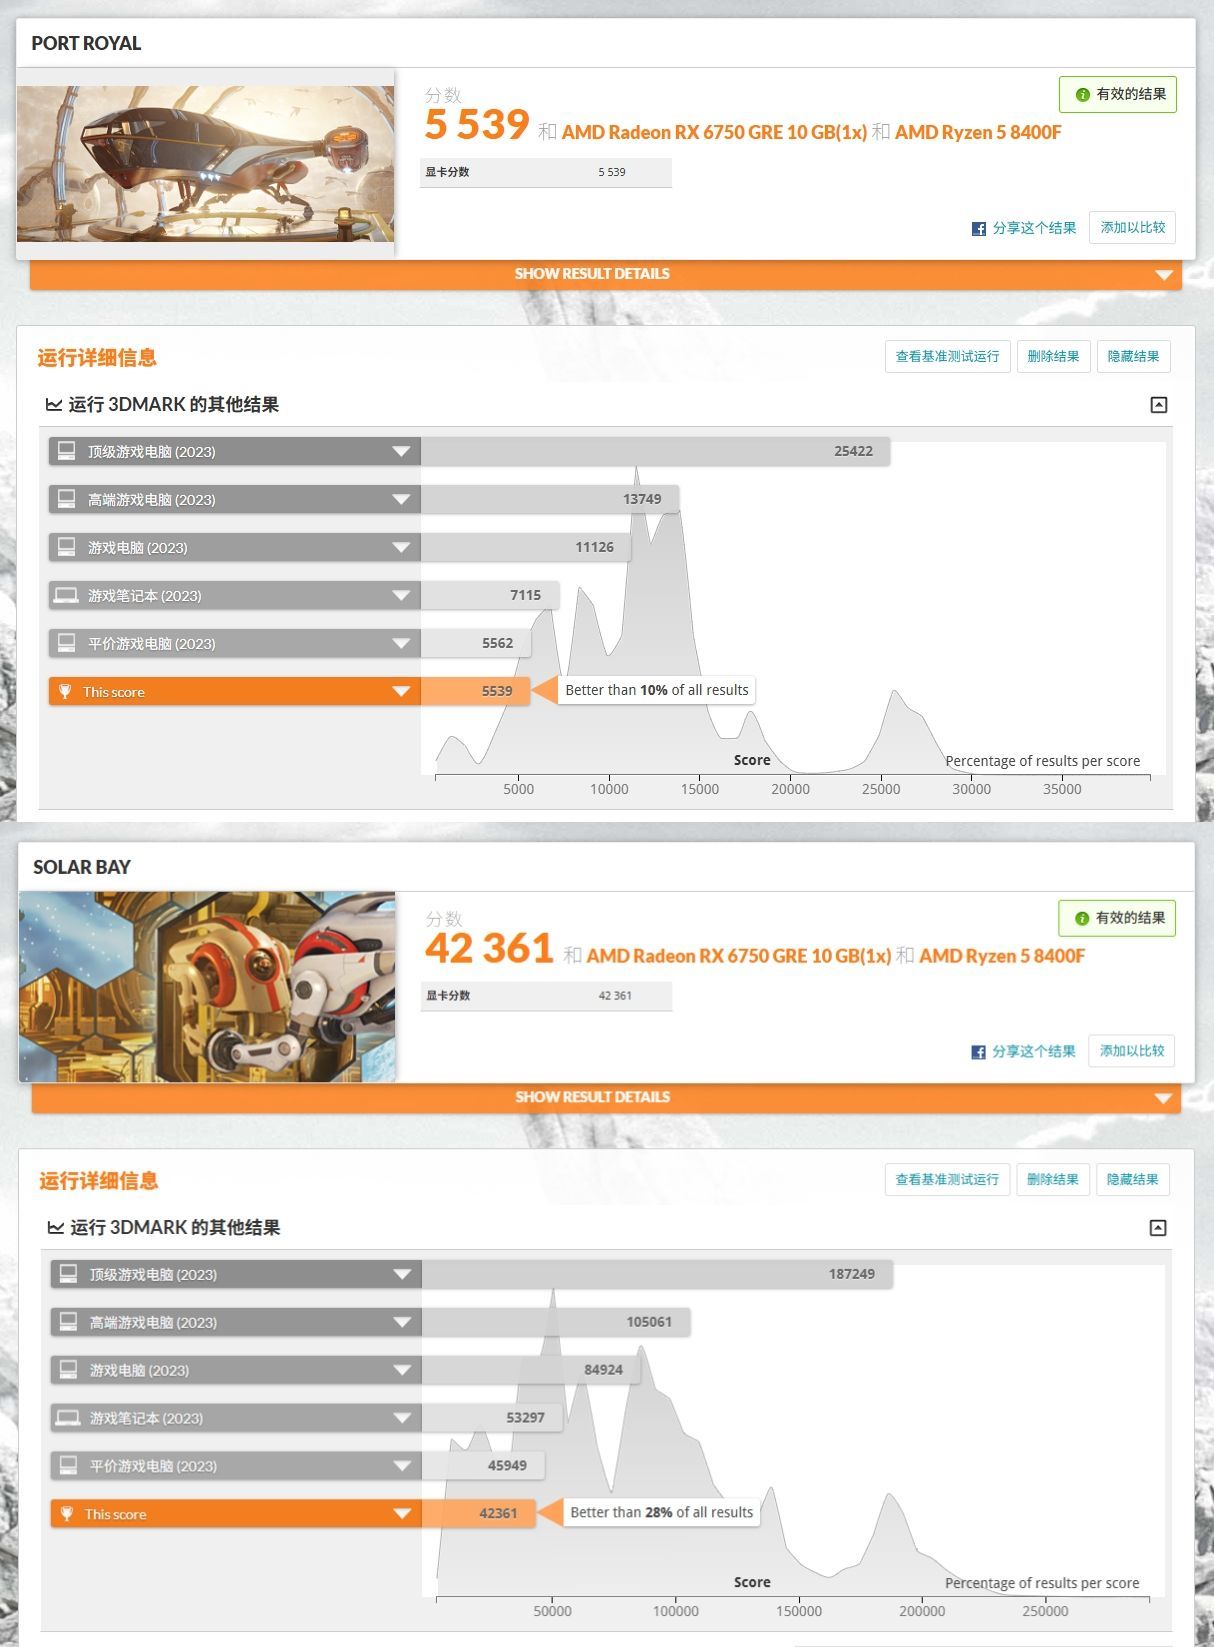The width and height of the screenshot is (1214, 1647).
Task: Share the Port Royal result on Facebook
Action: 1024,228
